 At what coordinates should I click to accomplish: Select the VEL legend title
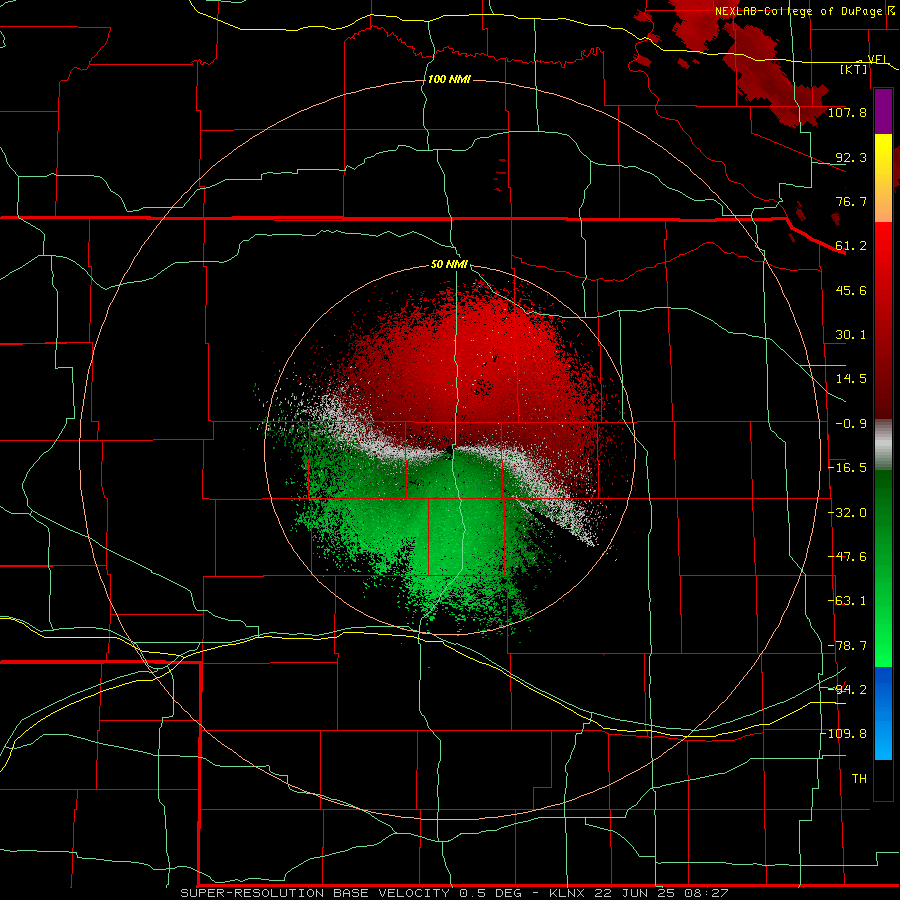tap(878, 59)
